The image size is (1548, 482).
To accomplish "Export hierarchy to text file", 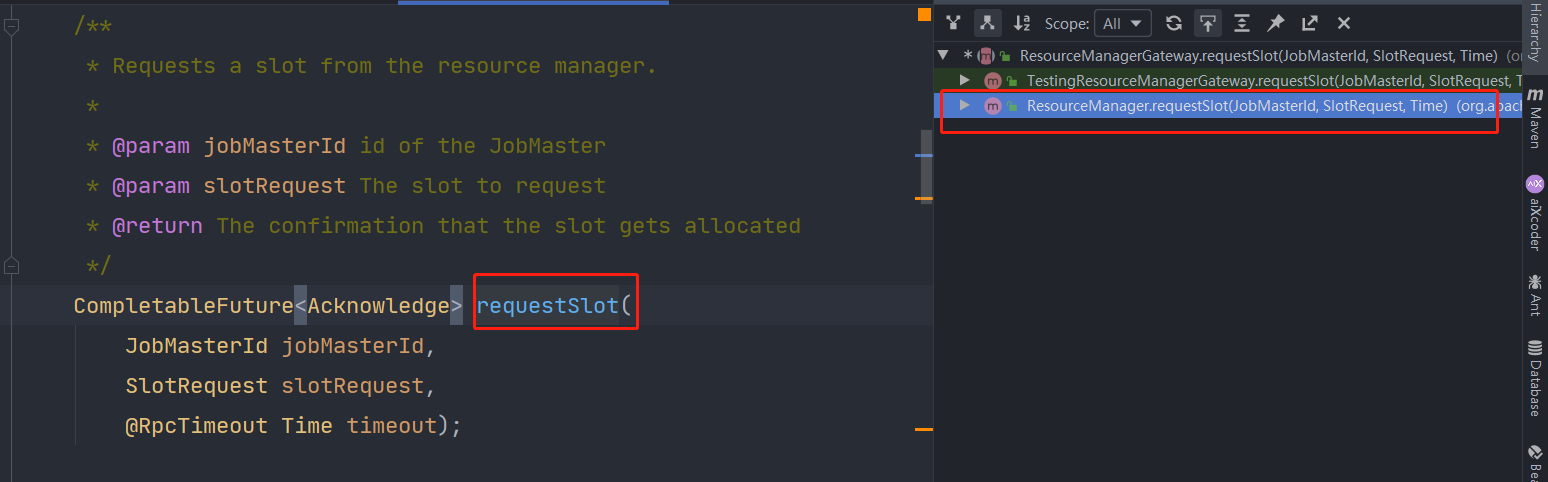I will (1310, 23).
